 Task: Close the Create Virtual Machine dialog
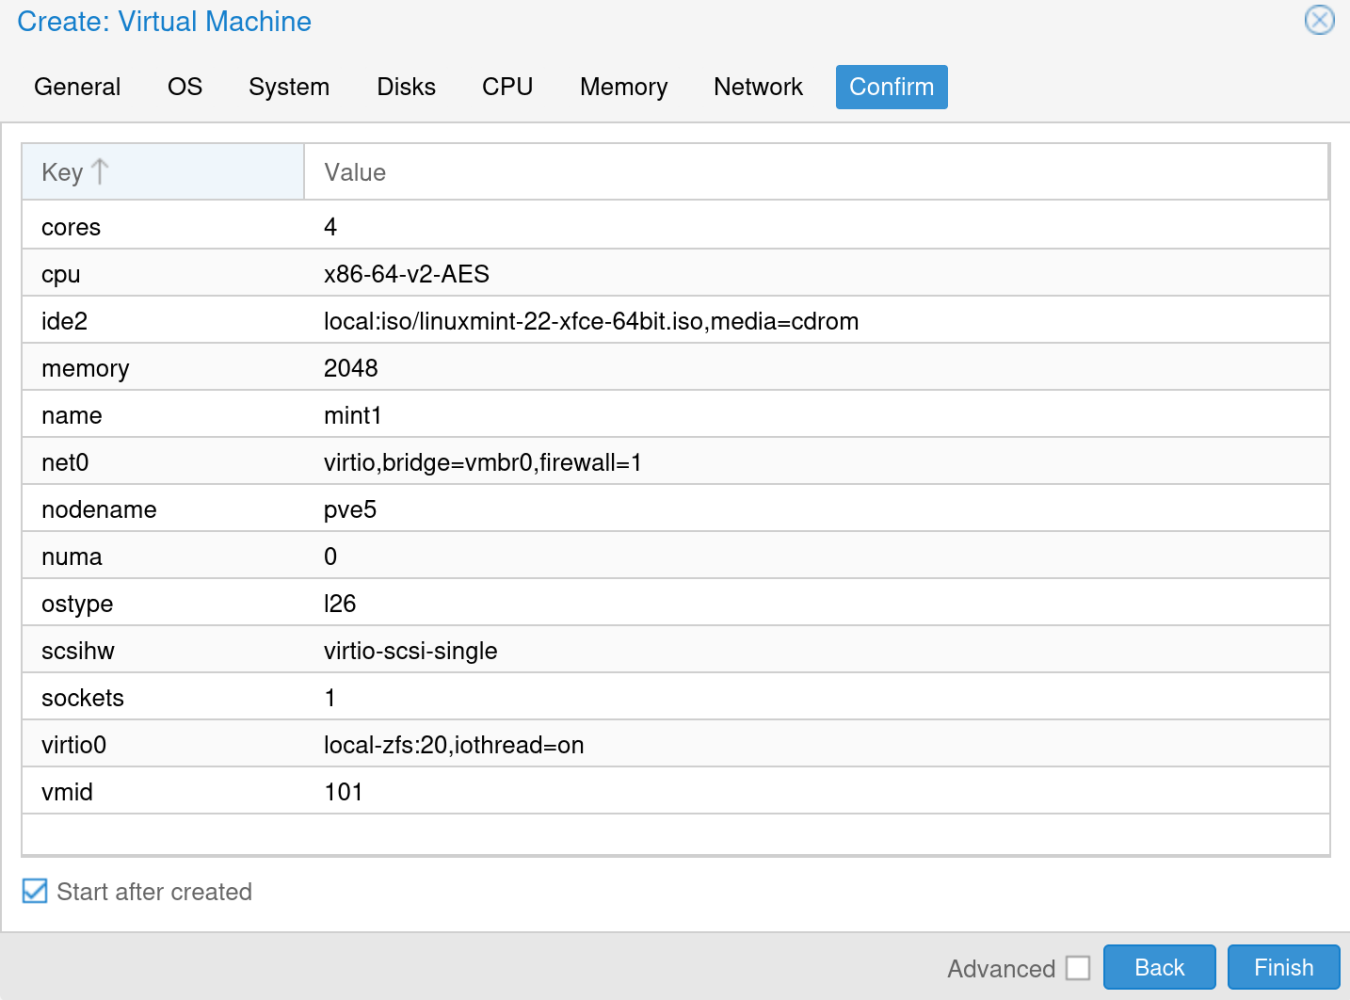coord(1319,20)
